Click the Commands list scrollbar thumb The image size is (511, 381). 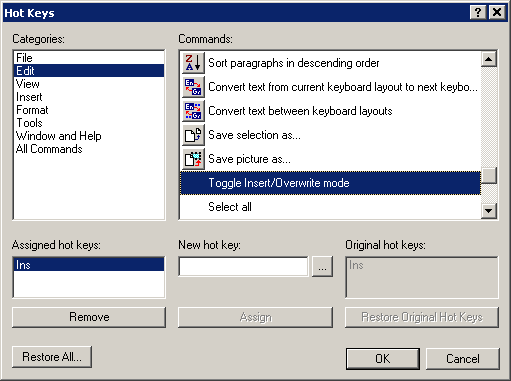pos(489,175)
